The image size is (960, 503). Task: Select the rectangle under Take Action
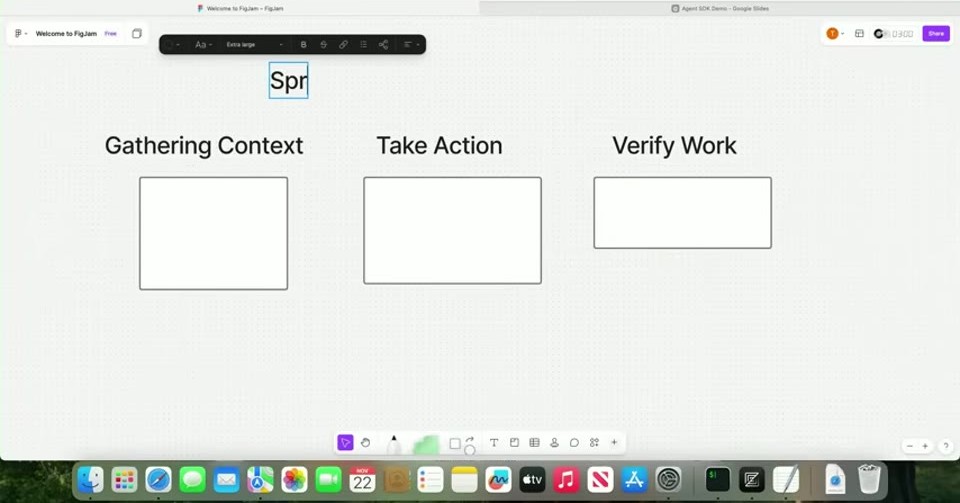pos(452,231)
